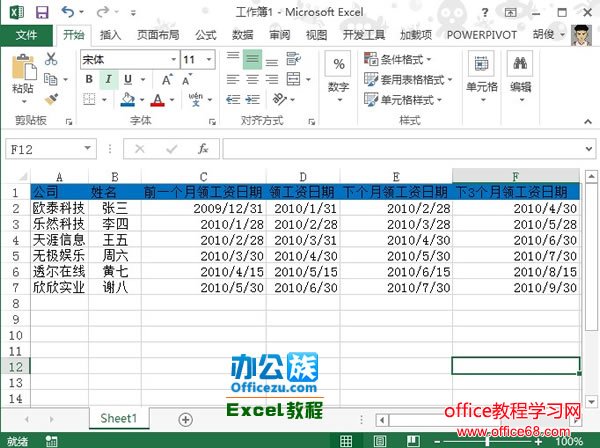600x448 pixels.
Task: Toggle Italic formatting
Action: click(109, 80)
